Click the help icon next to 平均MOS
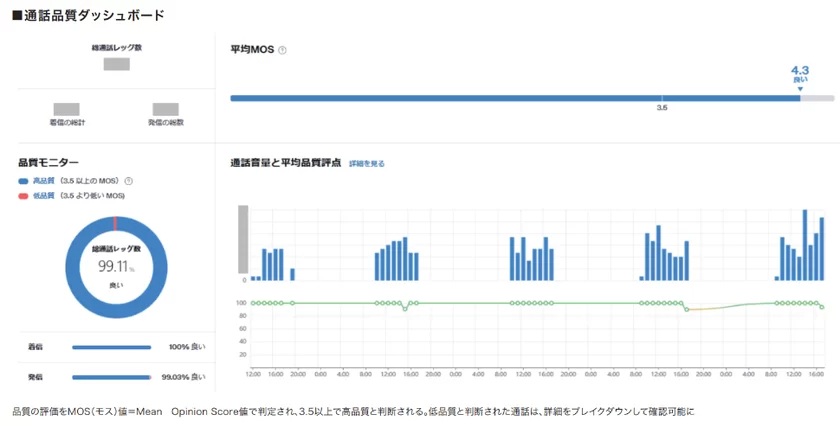Screen dimensions: 840x427 (282, 50)
